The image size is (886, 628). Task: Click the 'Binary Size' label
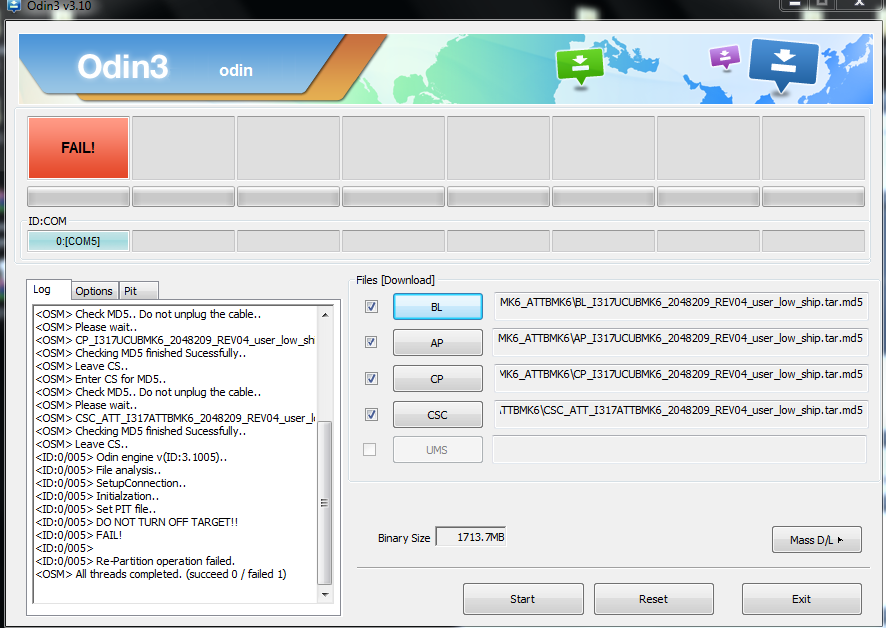(404, 538)
